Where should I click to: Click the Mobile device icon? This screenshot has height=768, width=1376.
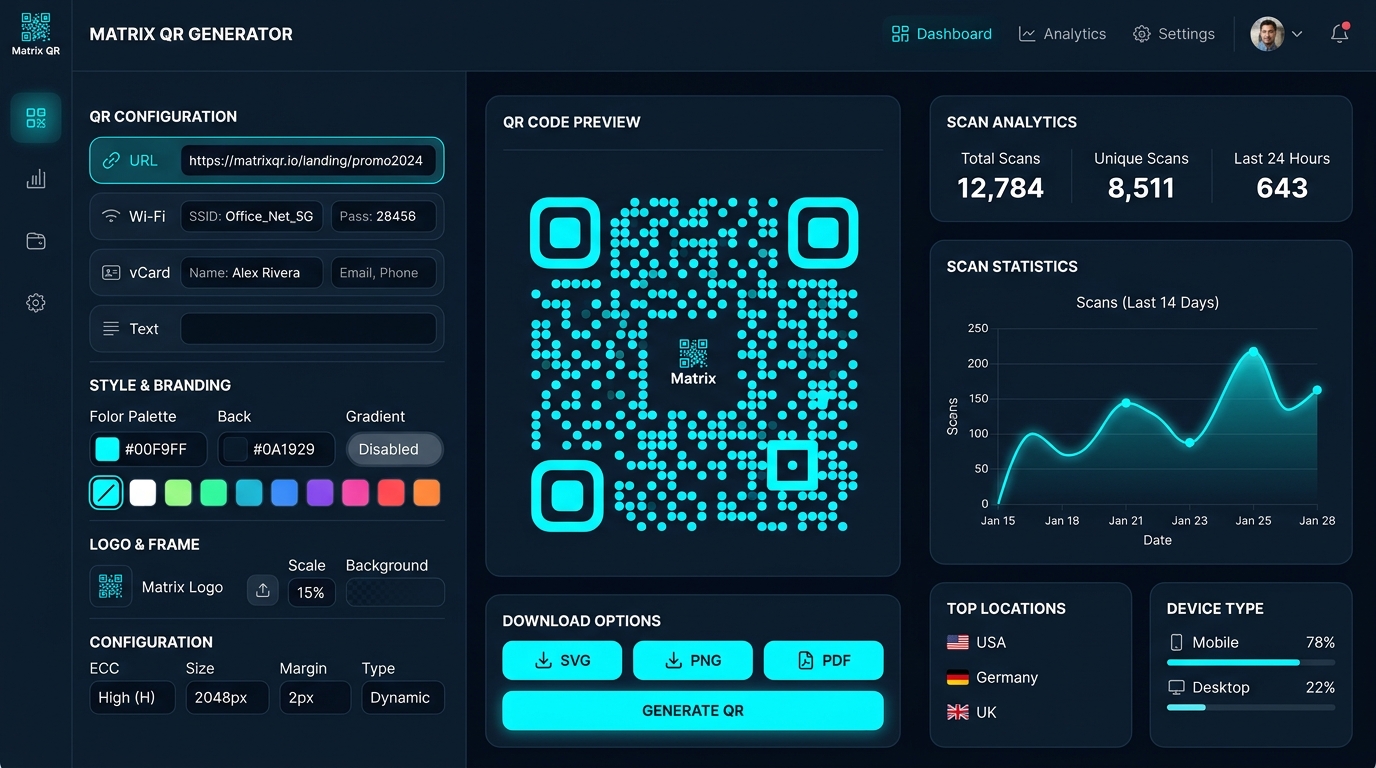1177,642
